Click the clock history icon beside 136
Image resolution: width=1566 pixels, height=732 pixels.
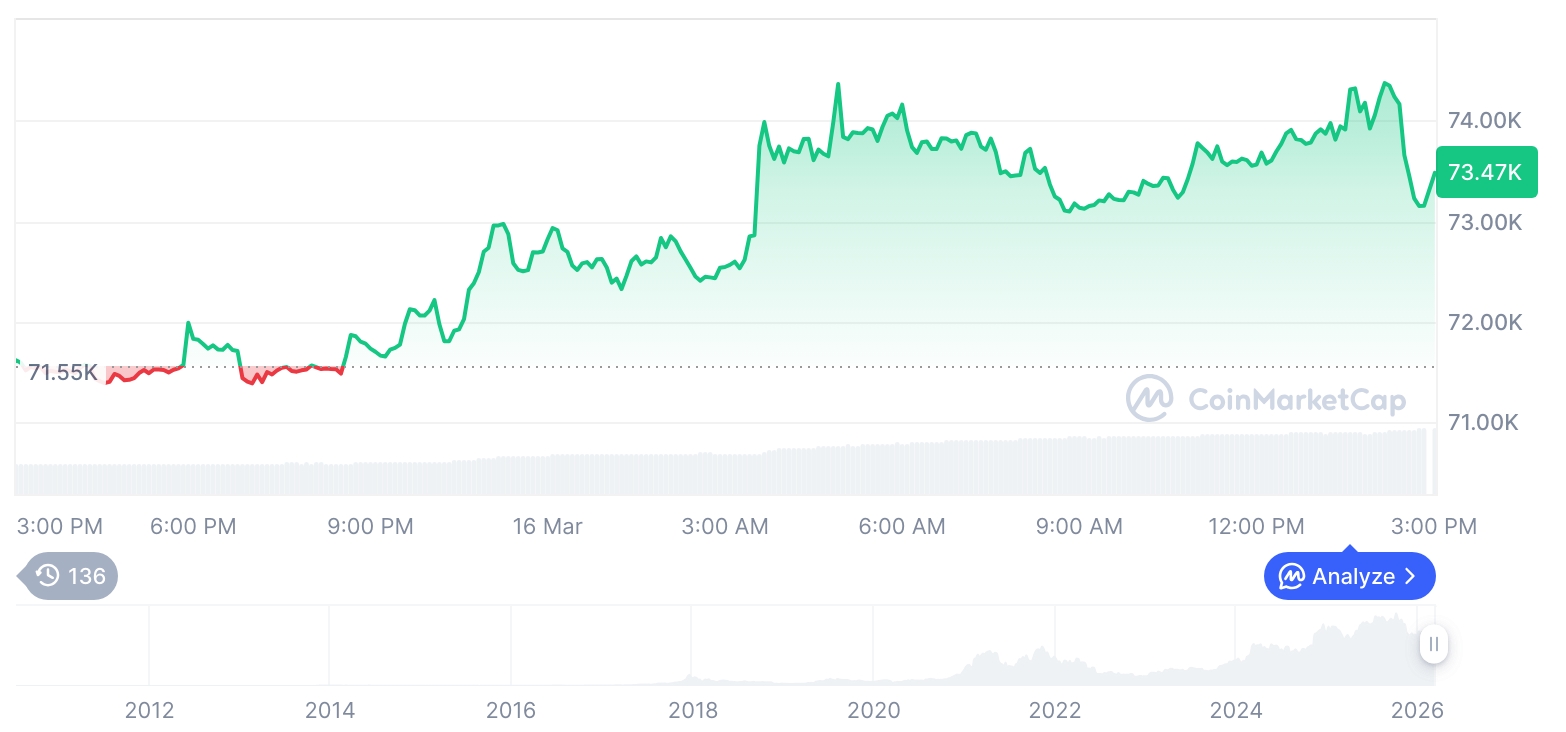pos(47,576)
